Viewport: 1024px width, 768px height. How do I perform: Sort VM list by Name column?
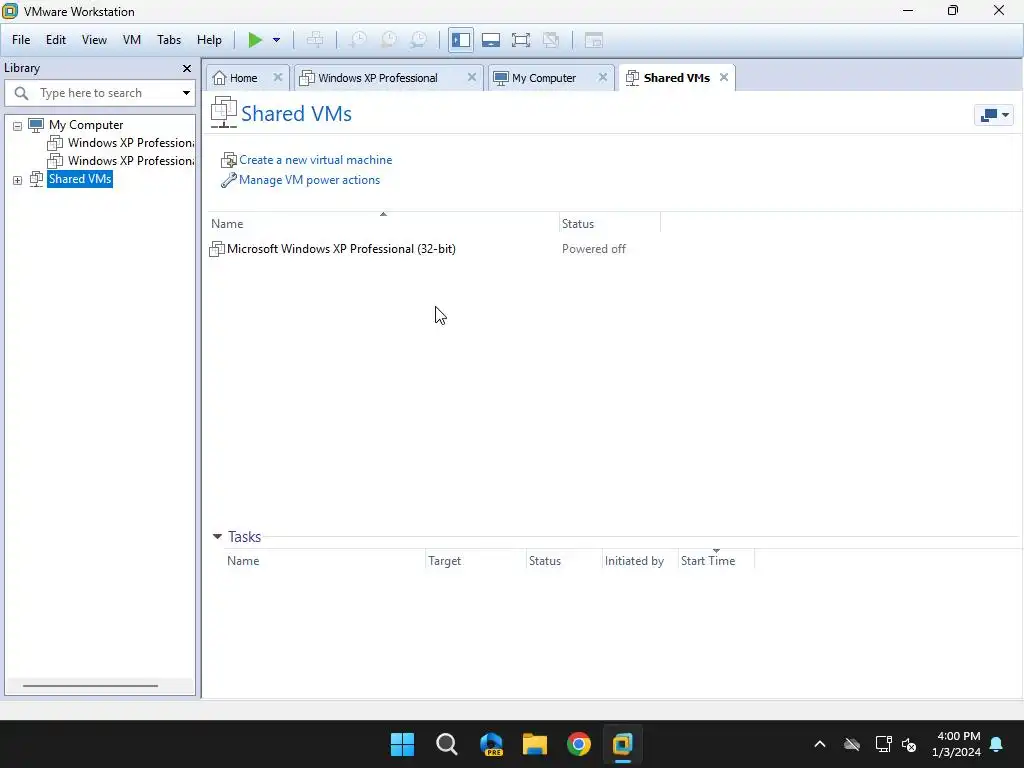(383, 223)
